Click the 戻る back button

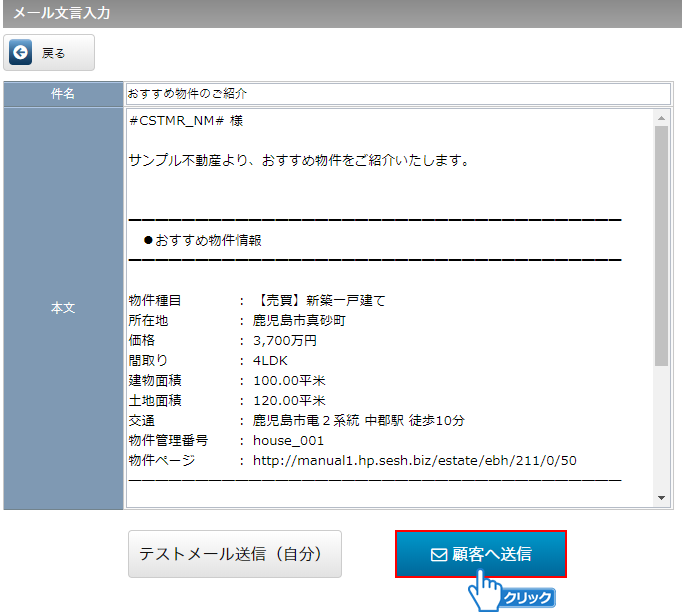[49, 53]
